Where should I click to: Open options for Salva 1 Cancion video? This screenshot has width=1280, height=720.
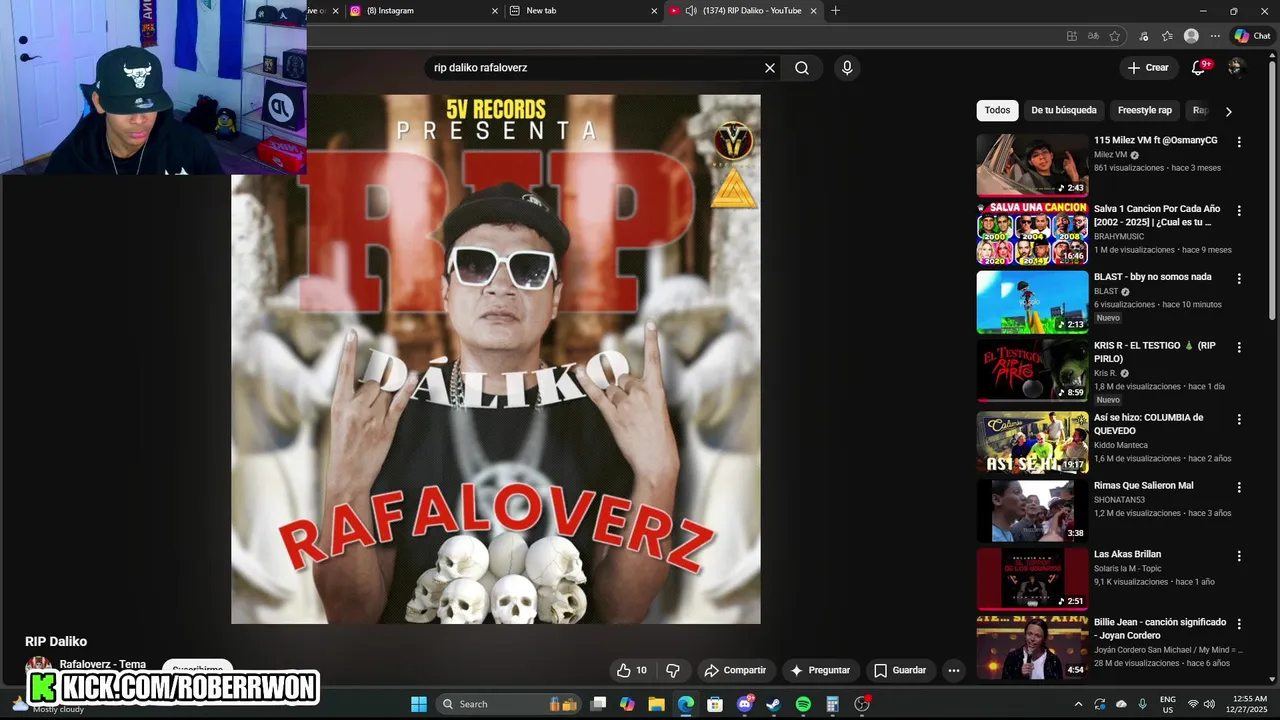[x=1239, y=211]
